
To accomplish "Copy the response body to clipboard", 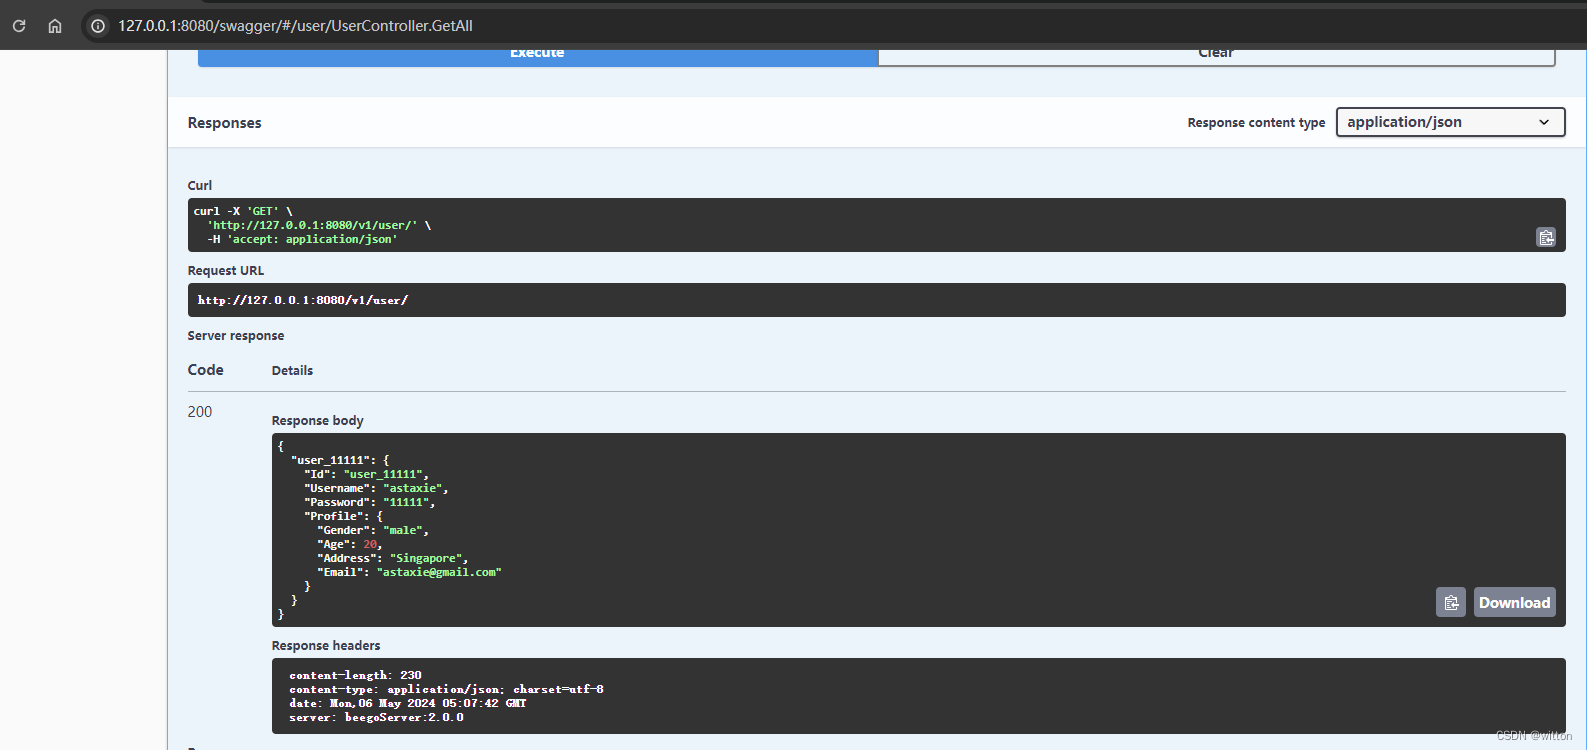I will [1450, 602].
